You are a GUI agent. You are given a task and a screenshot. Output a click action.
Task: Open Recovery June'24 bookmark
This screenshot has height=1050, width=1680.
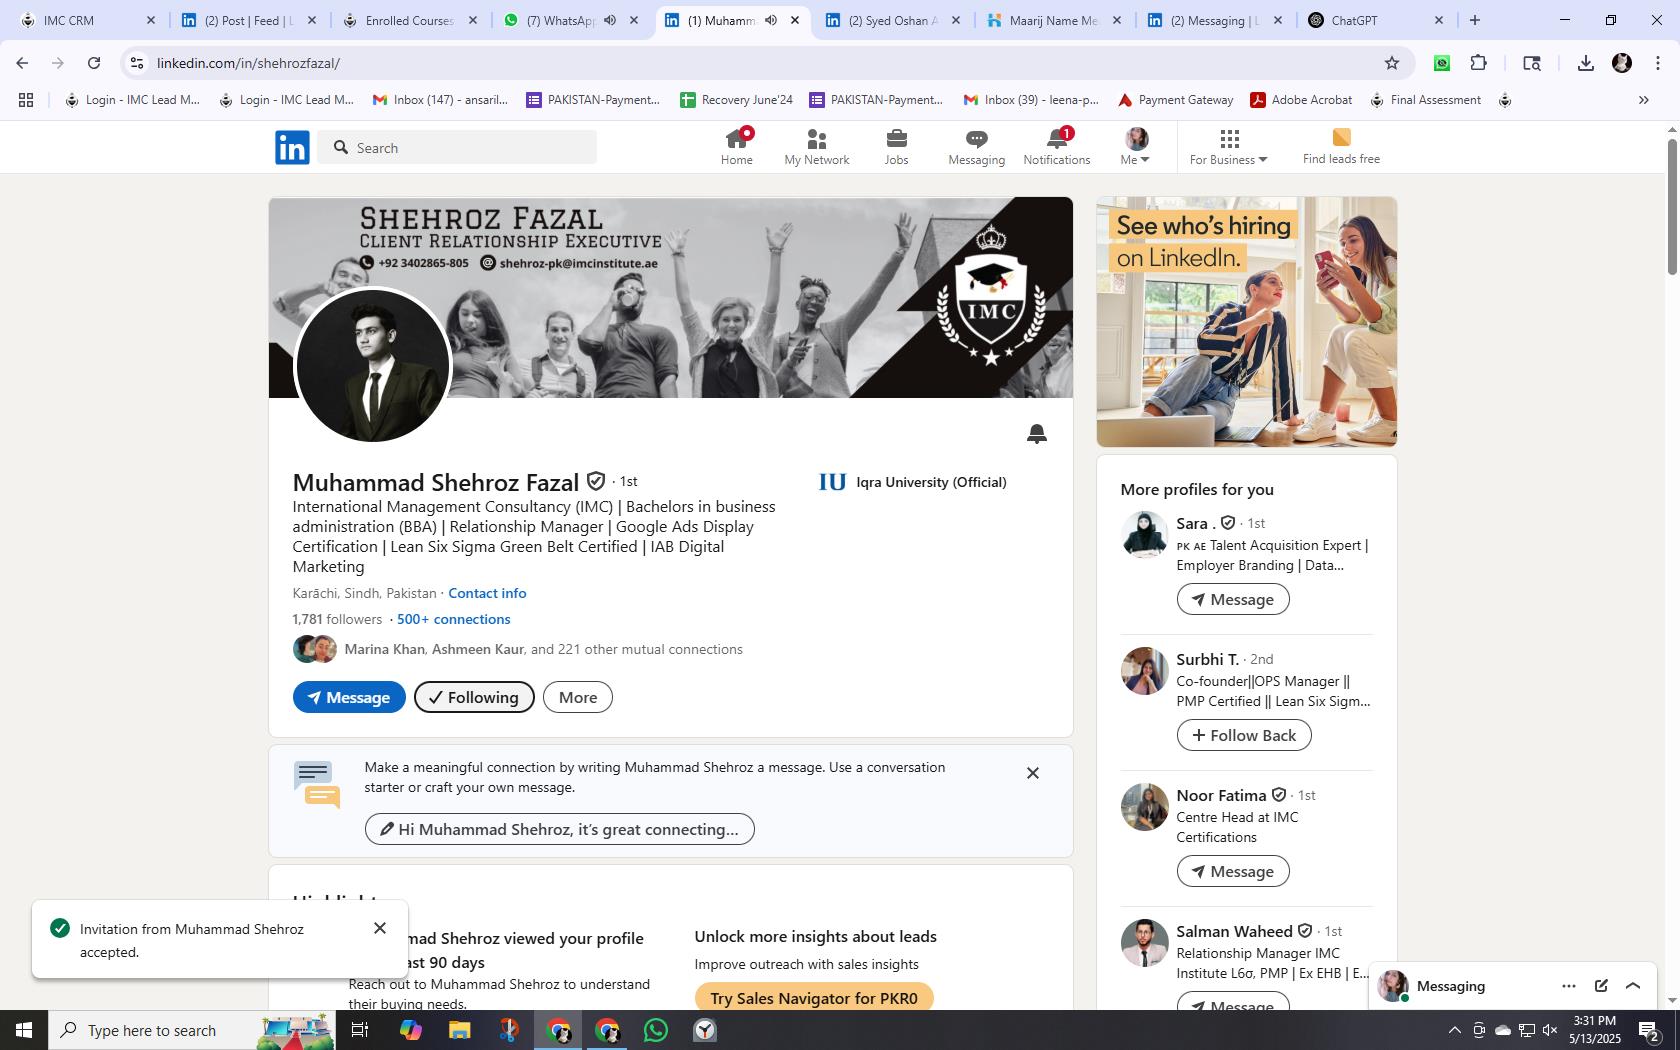pos(736,100)
